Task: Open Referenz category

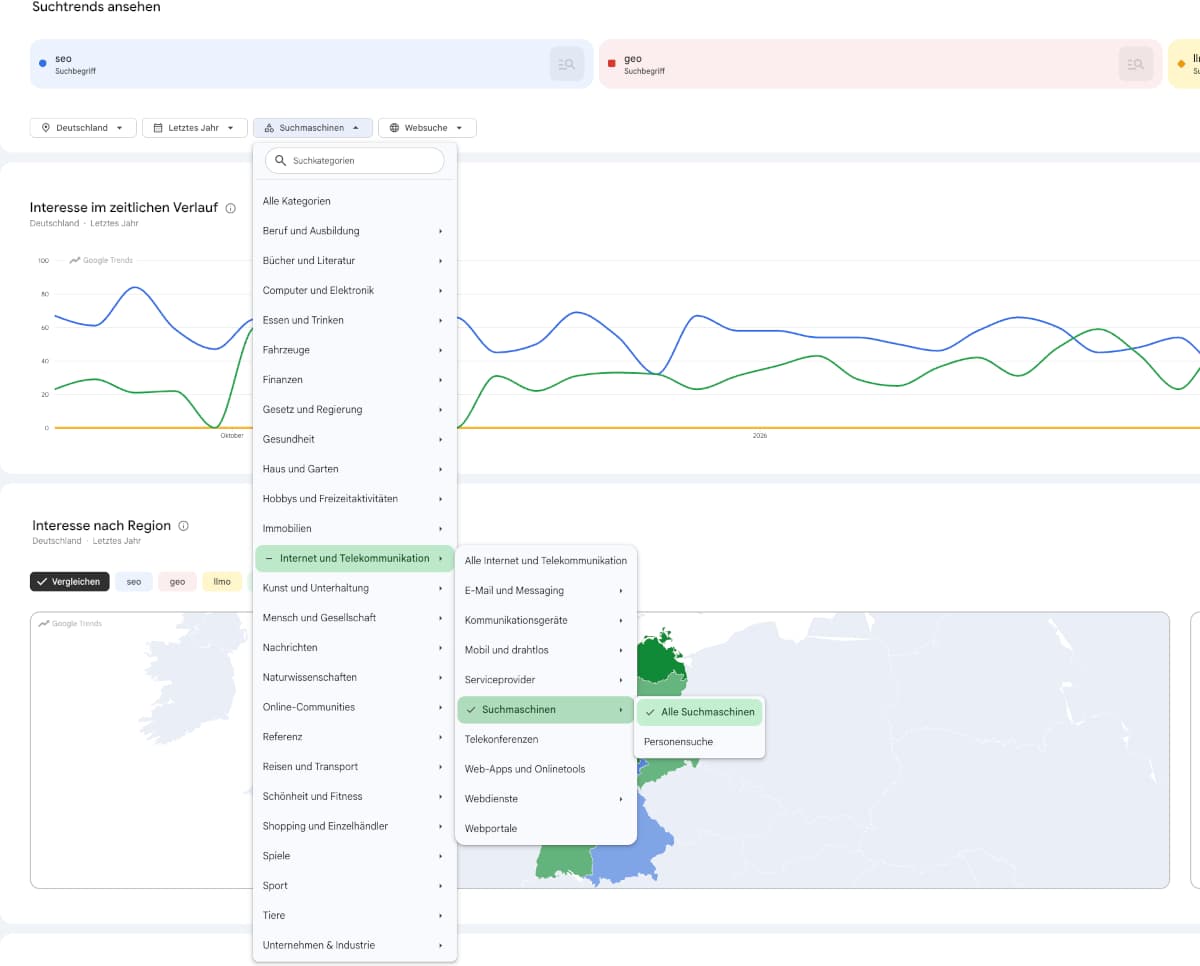Action: [355, 737]
